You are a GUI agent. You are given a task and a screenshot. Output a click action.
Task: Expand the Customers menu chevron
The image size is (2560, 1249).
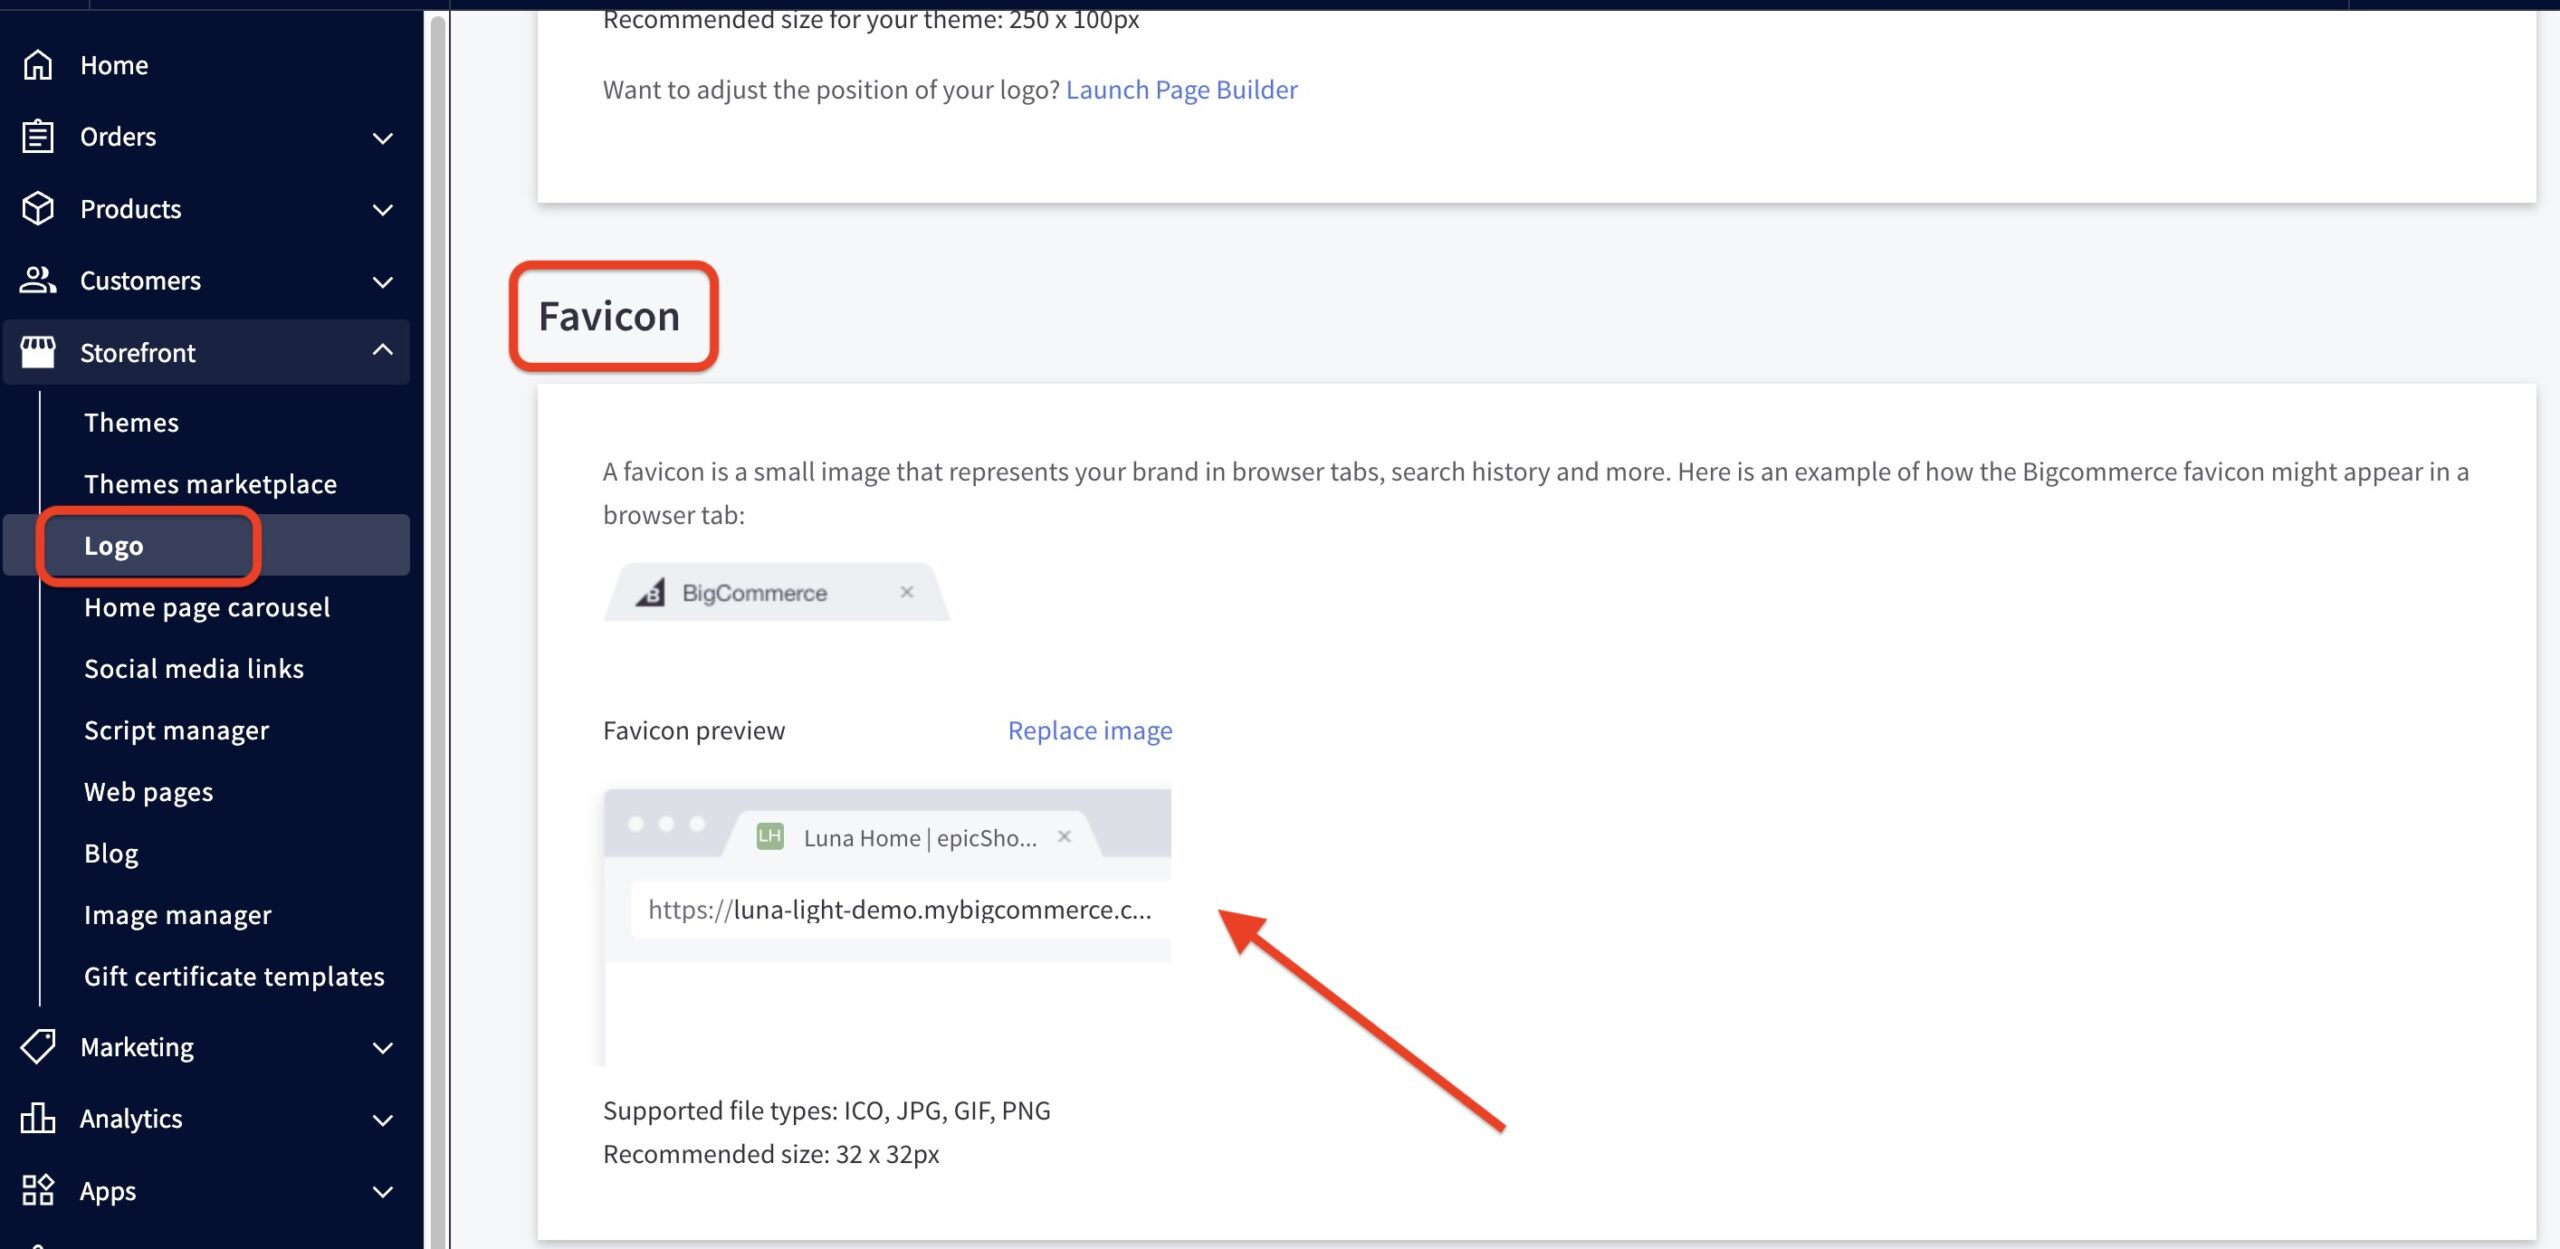382,282
